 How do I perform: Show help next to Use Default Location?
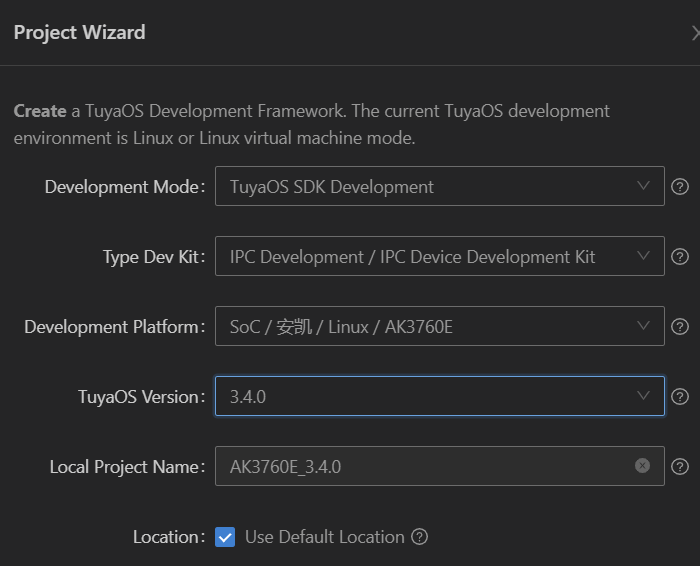tap(419, 537)
